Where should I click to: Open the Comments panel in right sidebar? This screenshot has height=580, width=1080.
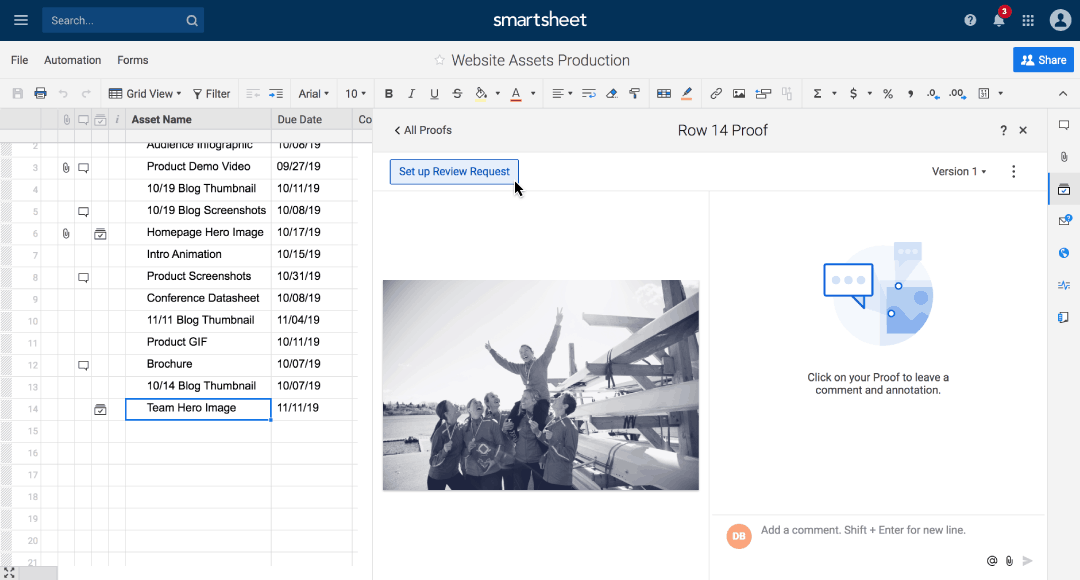pyautogui.click(x=1063, y=125)
